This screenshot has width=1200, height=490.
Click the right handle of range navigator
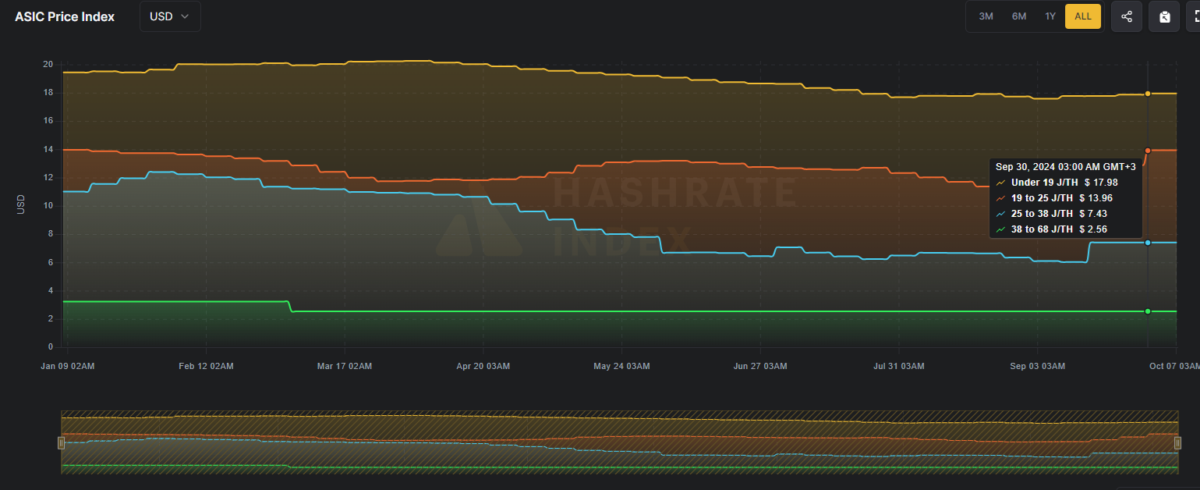pos(1178,442)
